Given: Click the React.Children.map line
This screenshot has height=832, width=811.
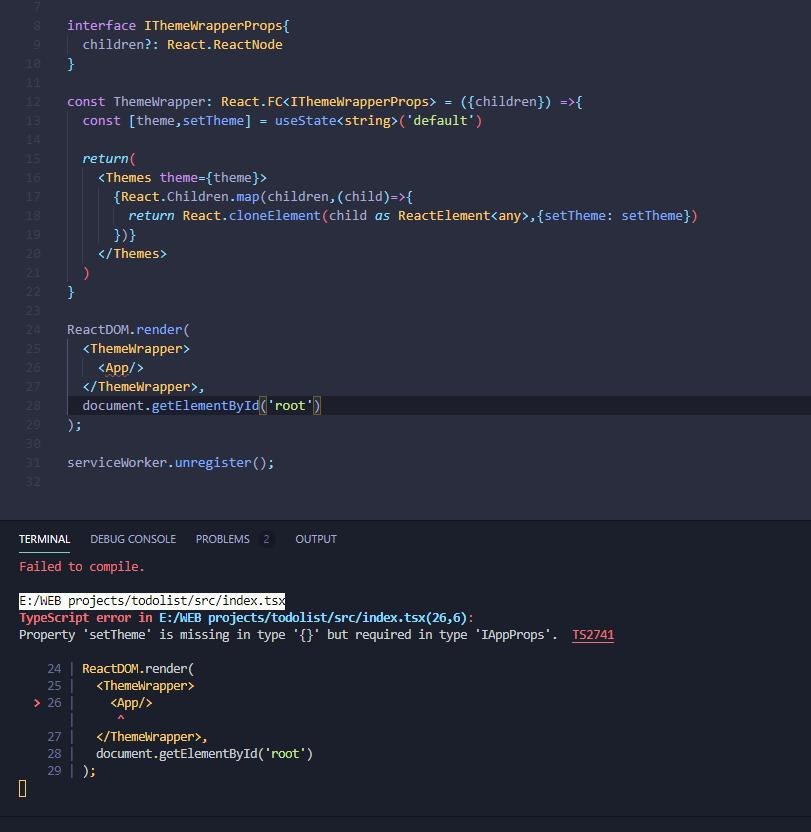Looking at the screenshot, I should [x=263, y=197].
